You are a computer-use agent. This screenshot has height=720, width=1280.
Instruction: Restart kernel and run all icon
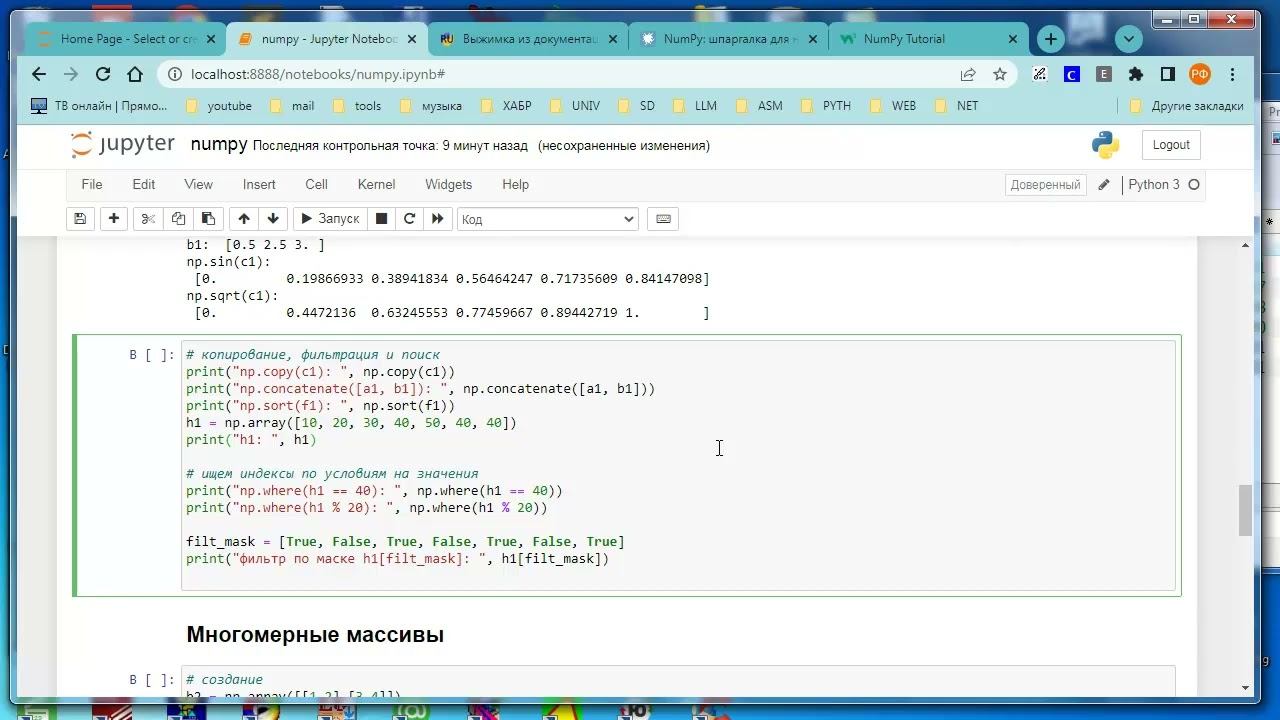click(x=437, y=219)
